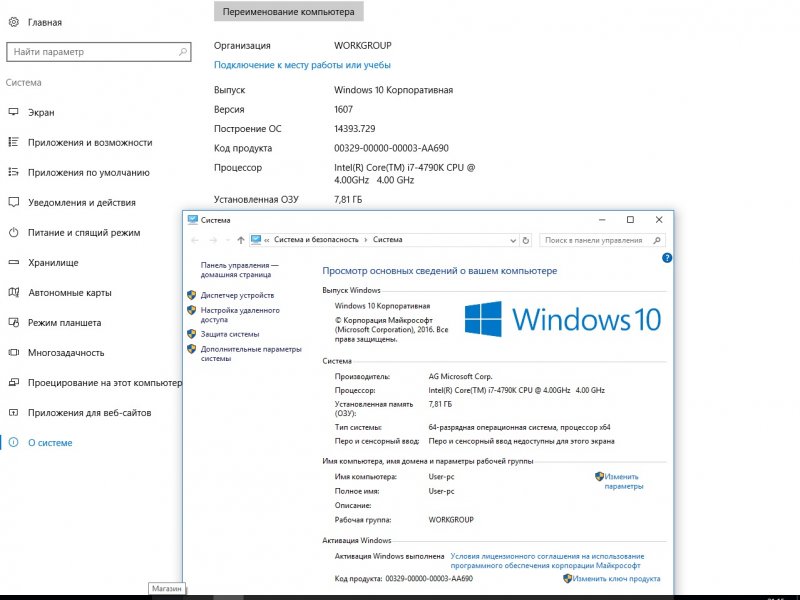Select the Режим планшета icon
Image resolution: width=800 pixels, height=600 pixels.
(x=14, y=322)
